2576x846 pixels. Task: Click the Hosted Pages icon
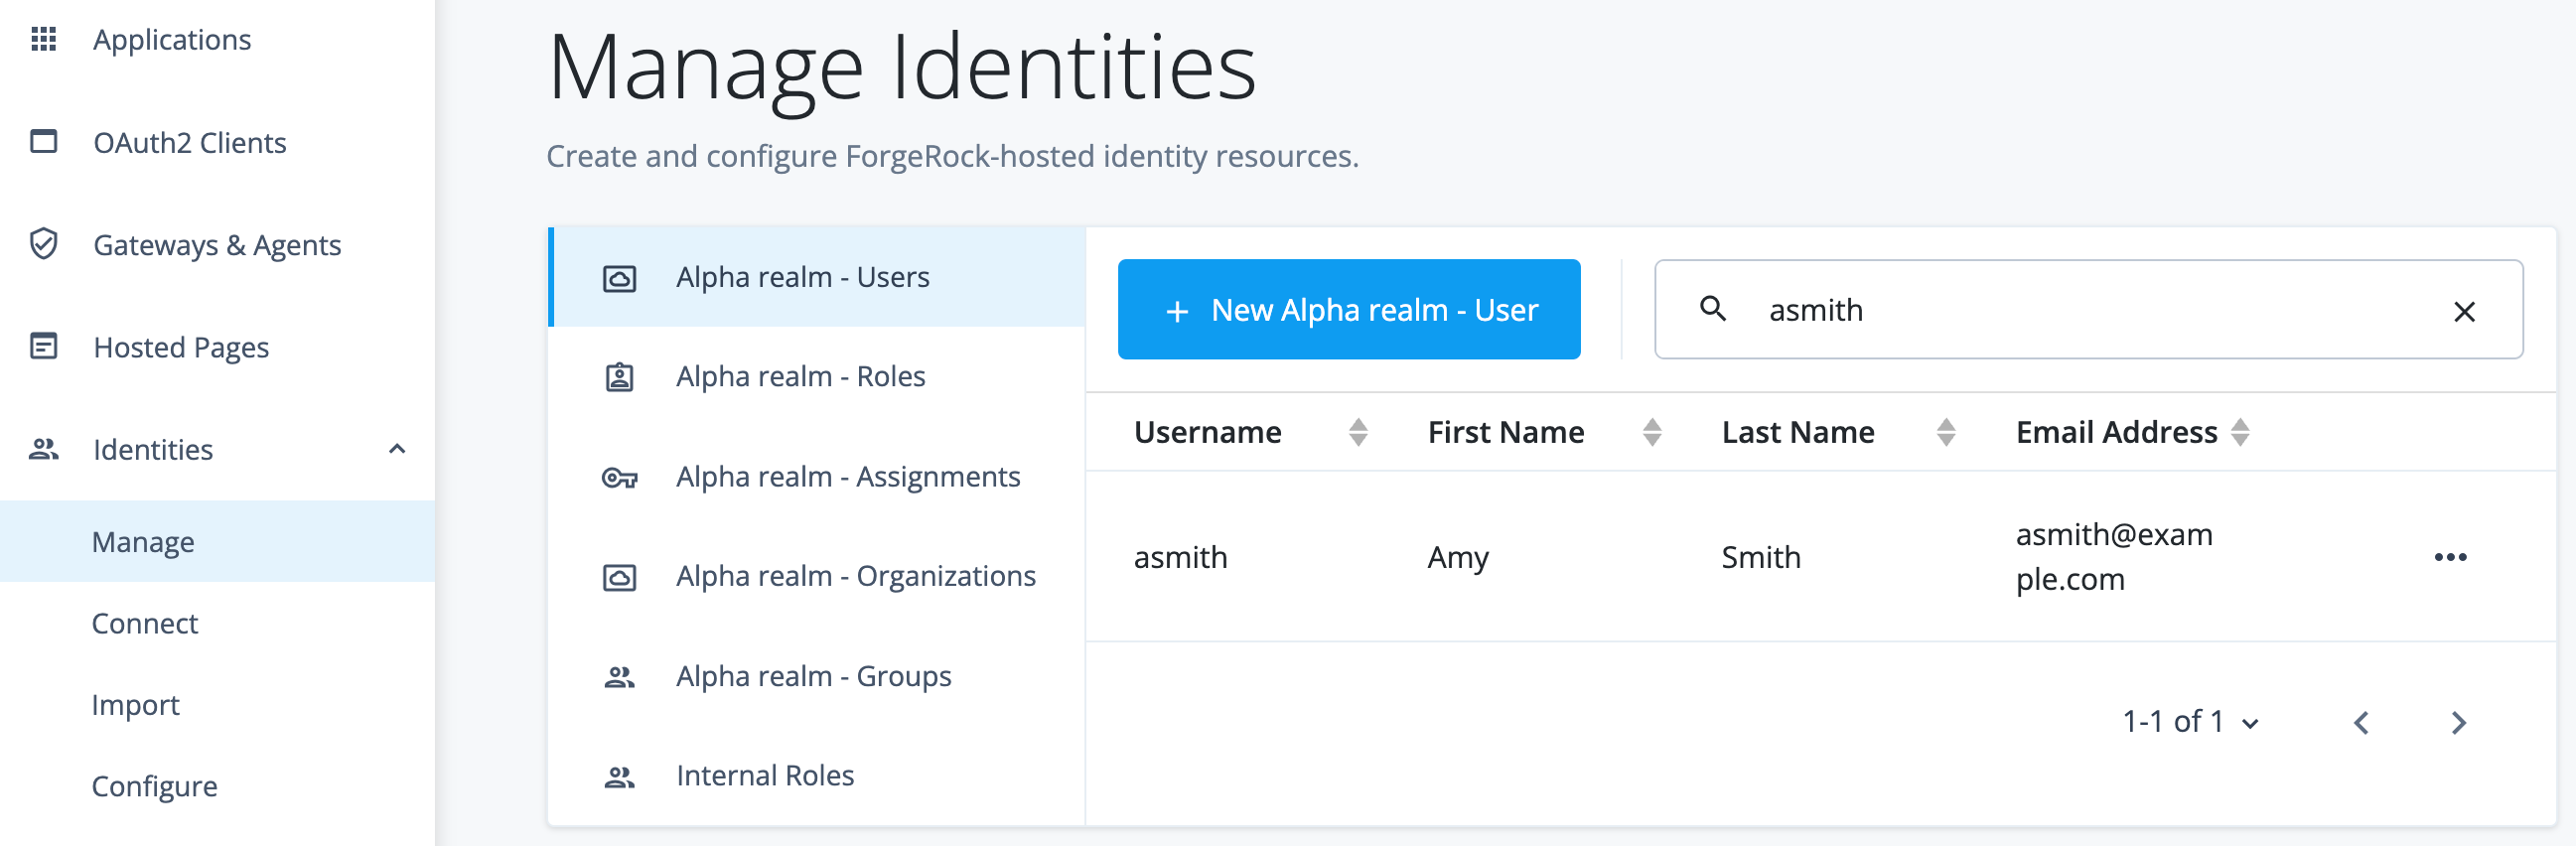pos(43,347)
